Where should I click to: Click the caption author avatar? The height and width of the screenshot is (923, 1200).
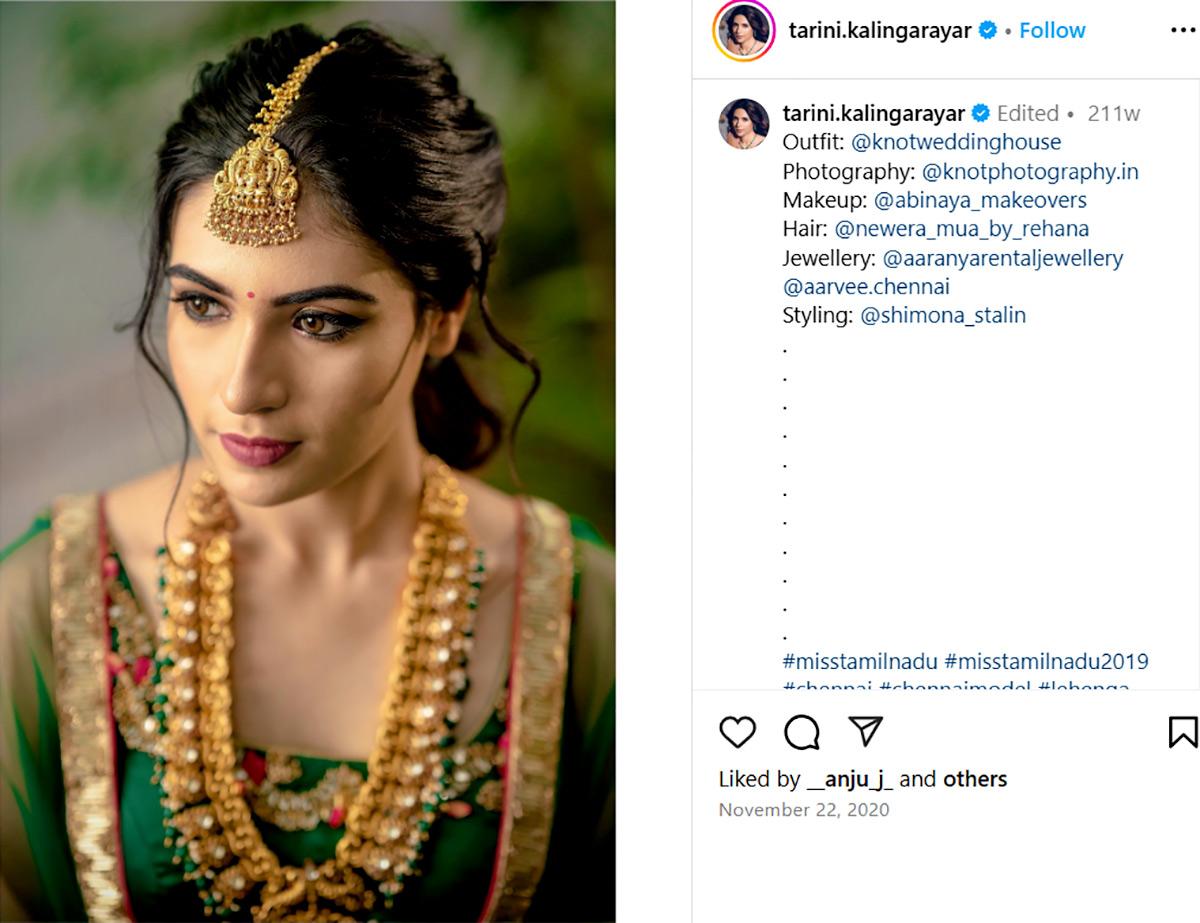point(743,124)
